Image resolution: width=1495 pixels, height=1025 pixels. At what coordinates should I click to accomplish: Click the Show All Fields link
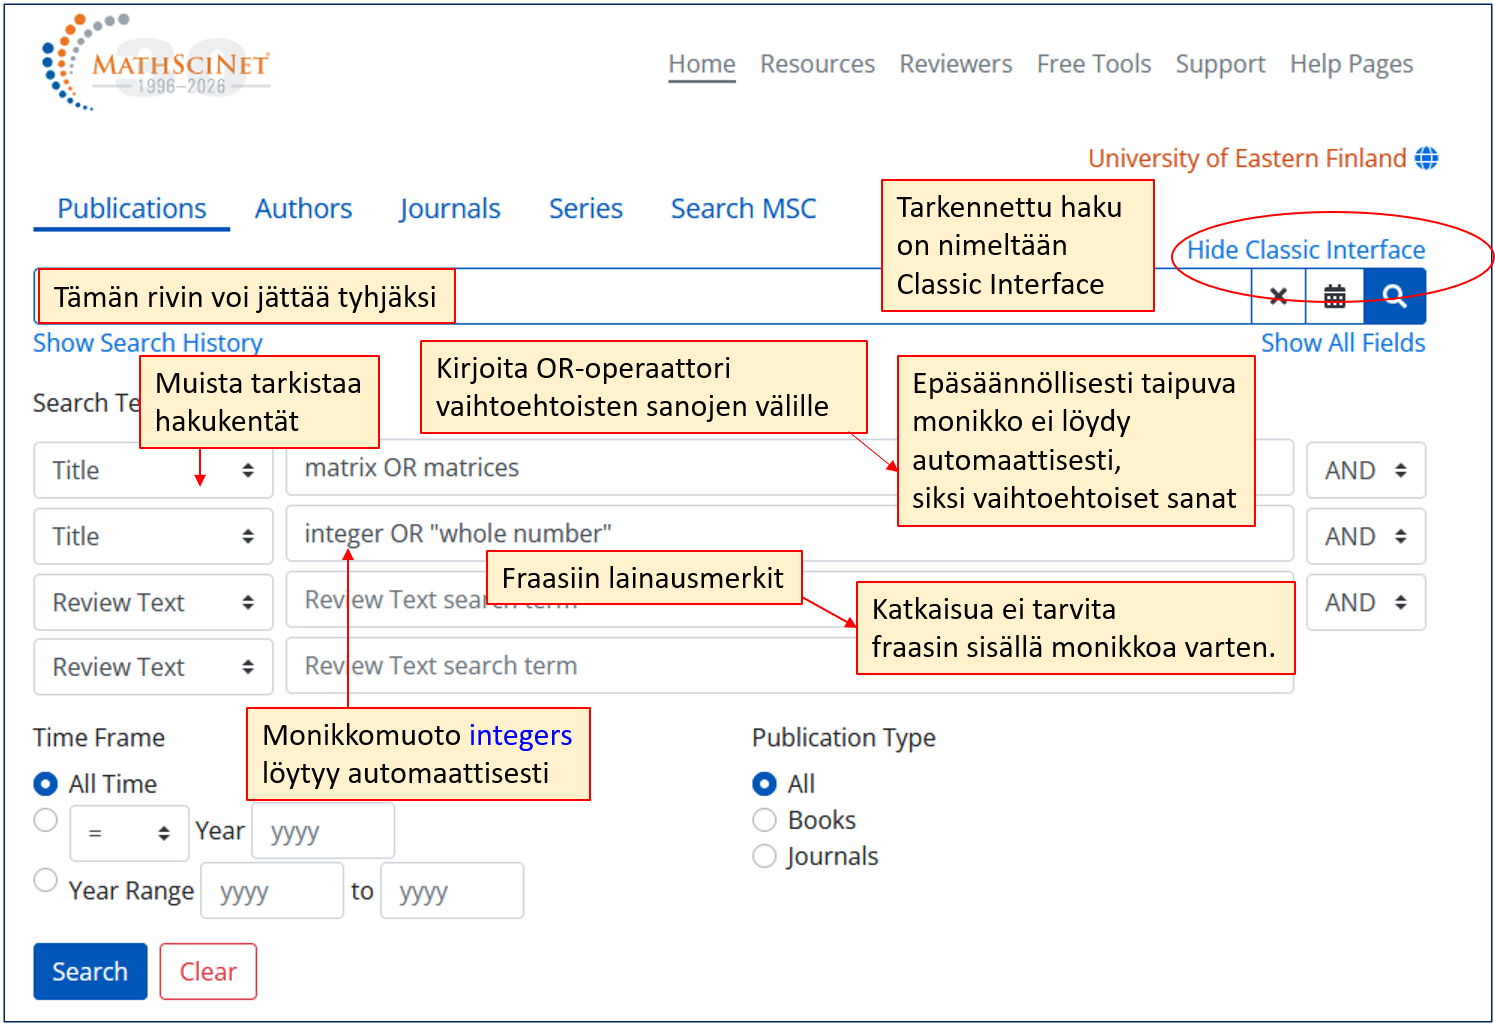click(1343, 343)
